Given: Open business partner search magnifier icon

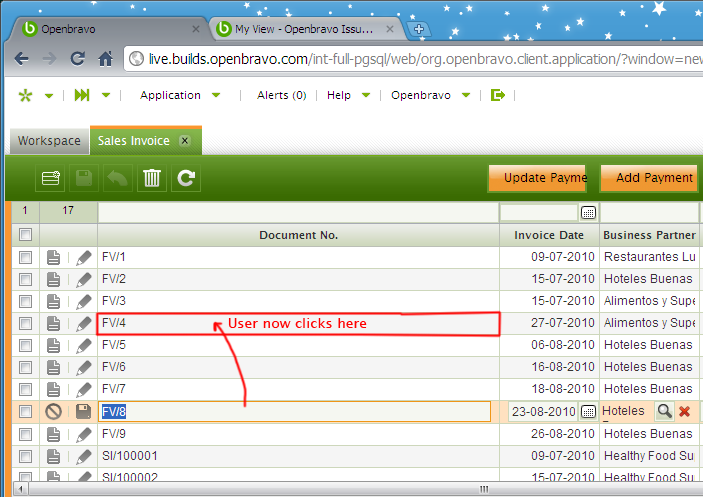Looking at the screenshot, I should coord(664,411).
